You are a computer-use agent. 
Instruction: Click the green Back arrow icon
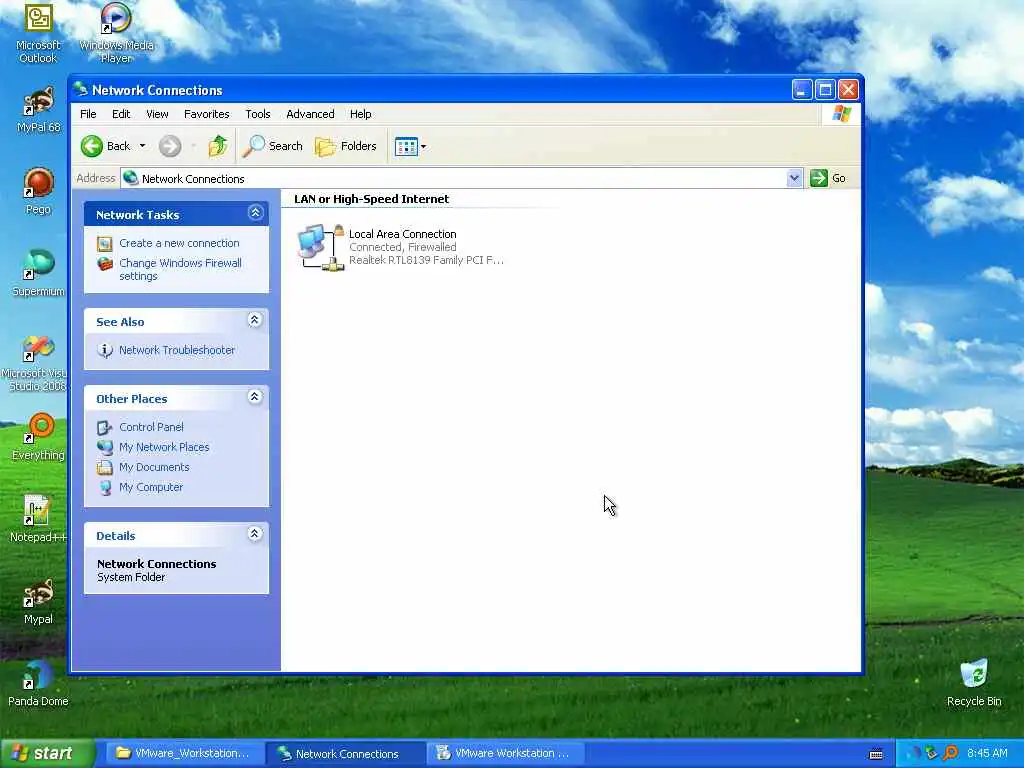[91, 146]
